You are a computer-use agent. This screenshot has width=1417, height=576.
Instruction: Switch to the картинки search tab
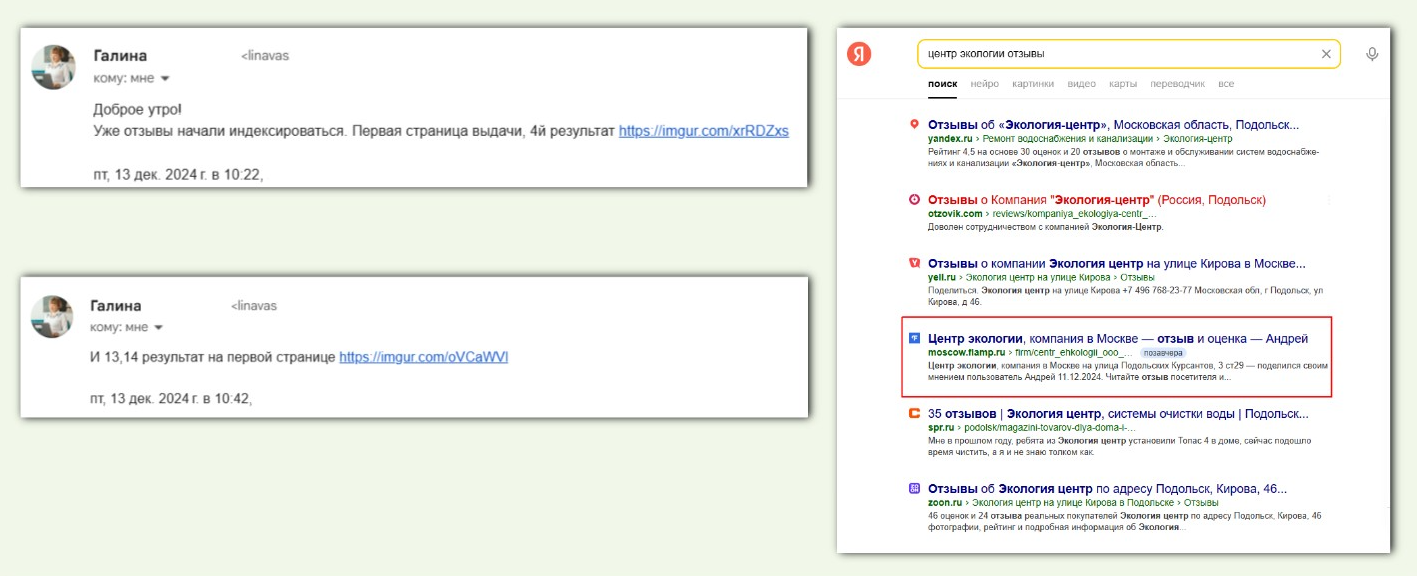click(1032, 84)
